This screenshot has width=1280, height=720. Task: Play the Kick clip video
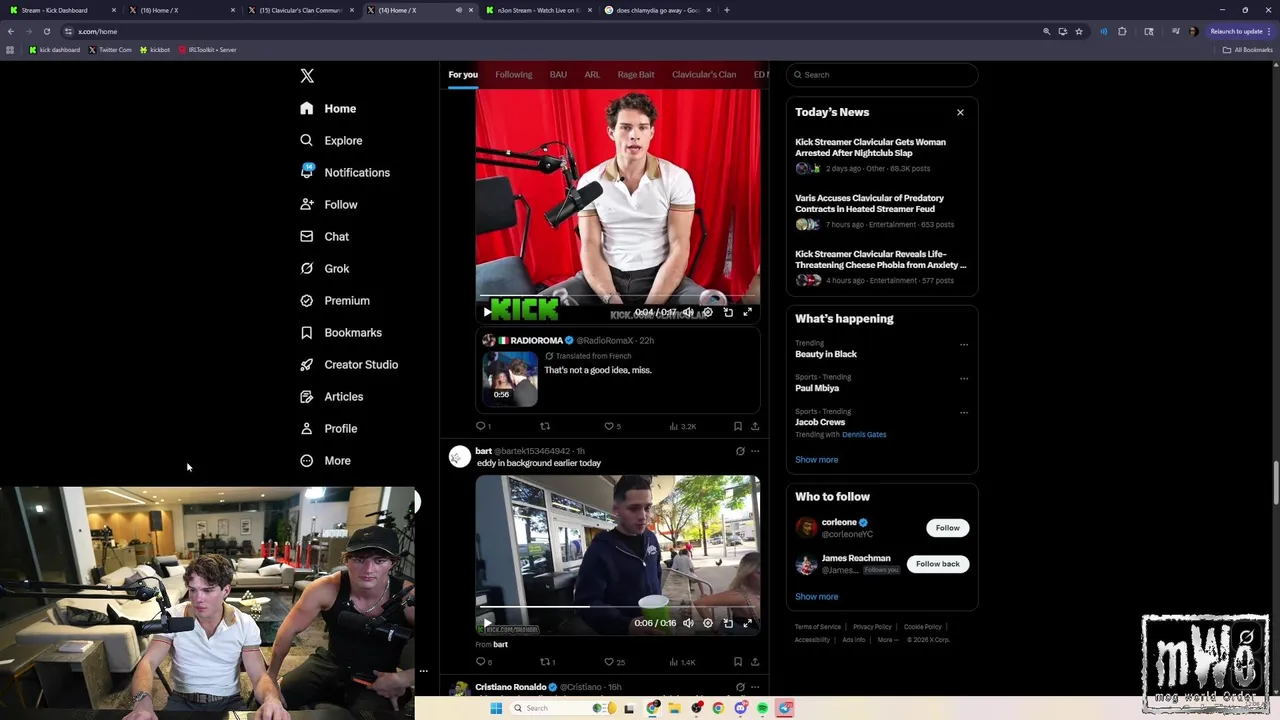click(487, 312)
